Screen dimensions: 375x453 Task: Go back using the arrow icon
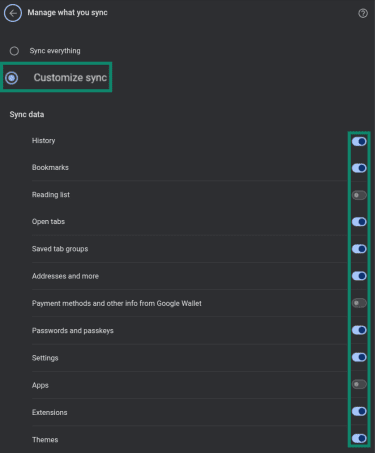coord(13,13)
